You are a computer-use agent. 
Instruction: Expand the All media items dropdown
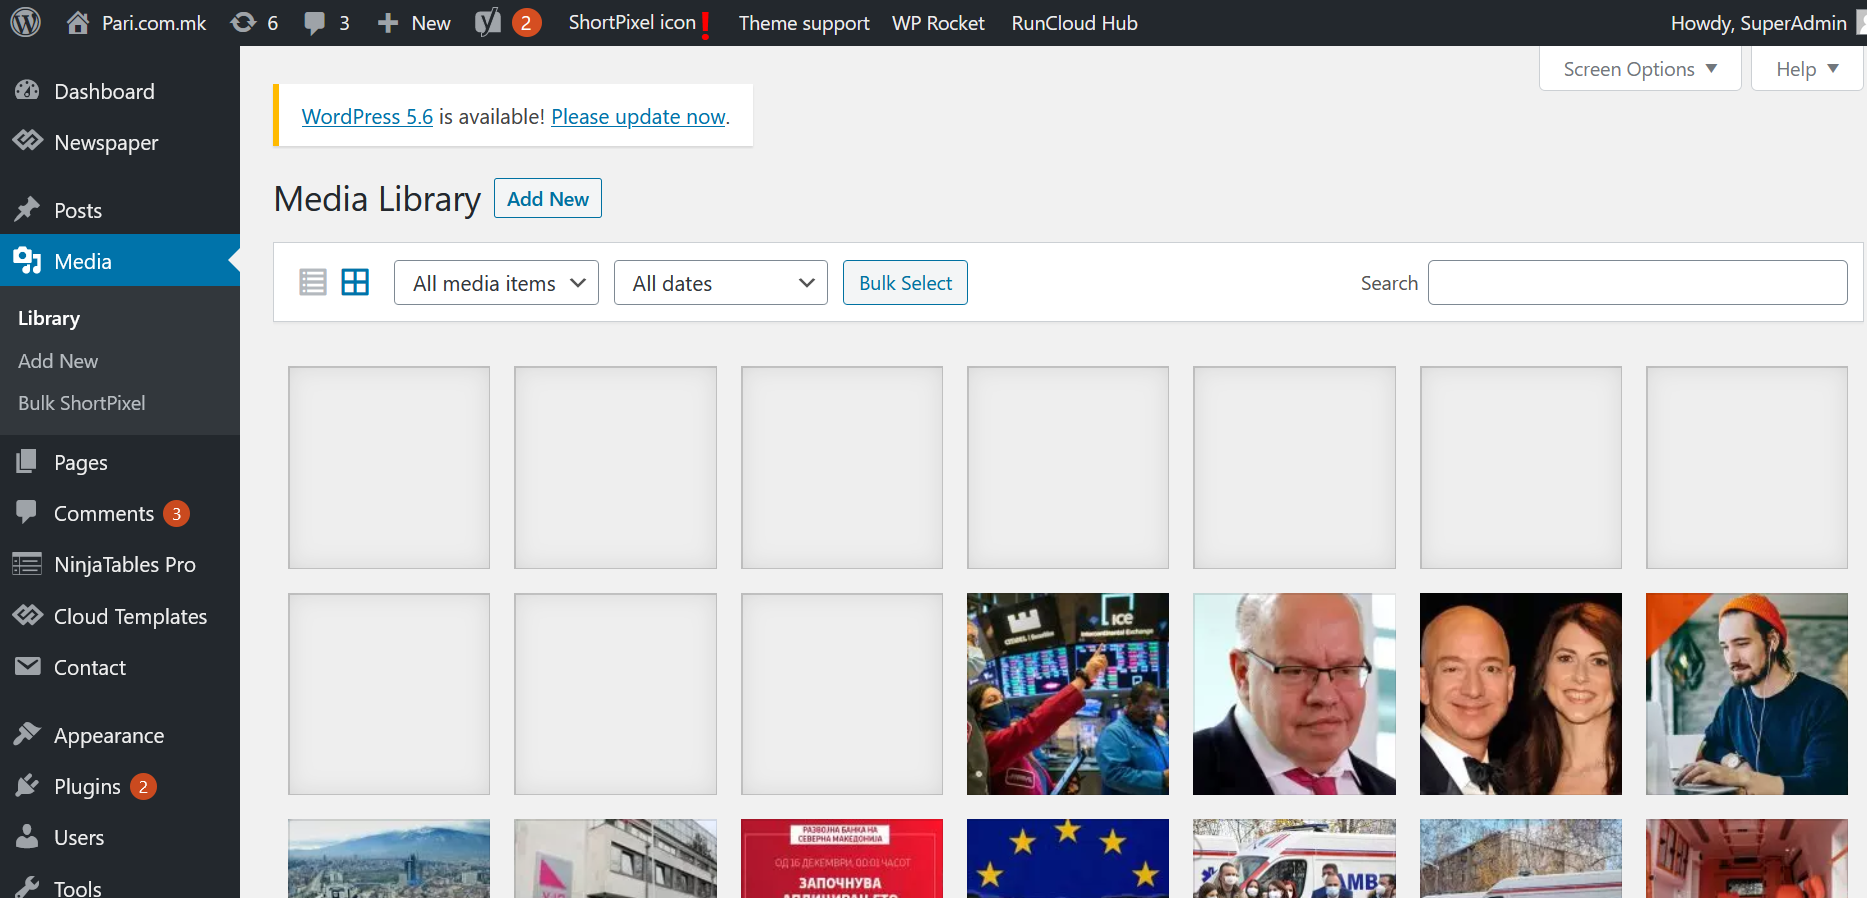tap(496, 283)
